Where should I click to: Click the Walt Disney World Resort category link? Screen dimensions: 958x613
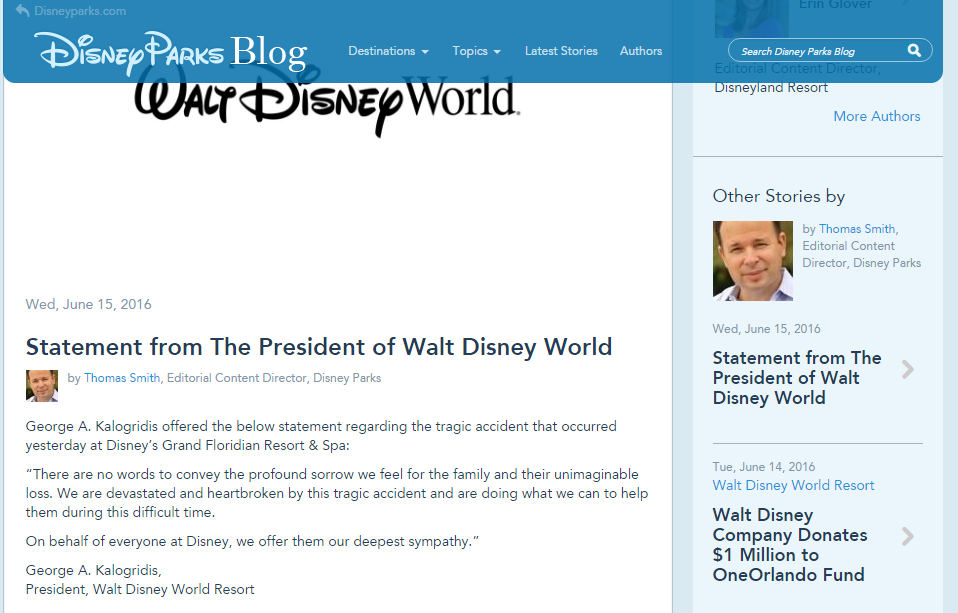point(793,485)
